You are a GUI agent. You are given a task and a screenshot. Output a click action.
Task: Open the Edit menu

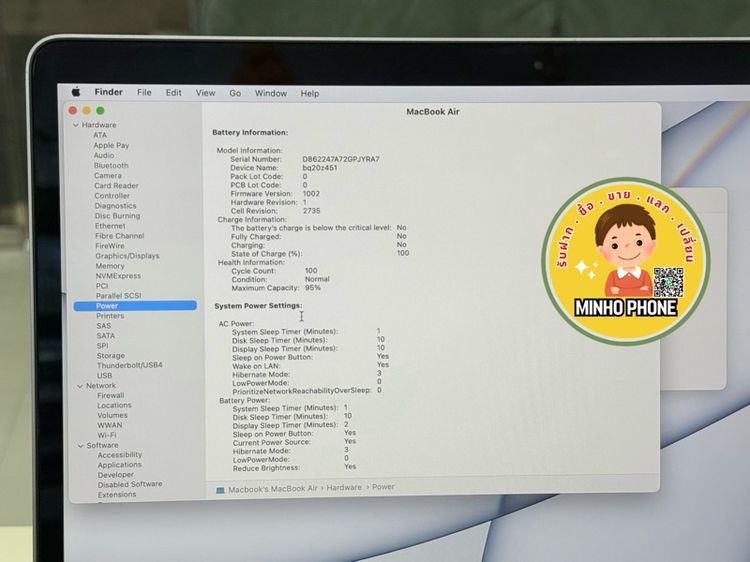[x=174, y=93]
